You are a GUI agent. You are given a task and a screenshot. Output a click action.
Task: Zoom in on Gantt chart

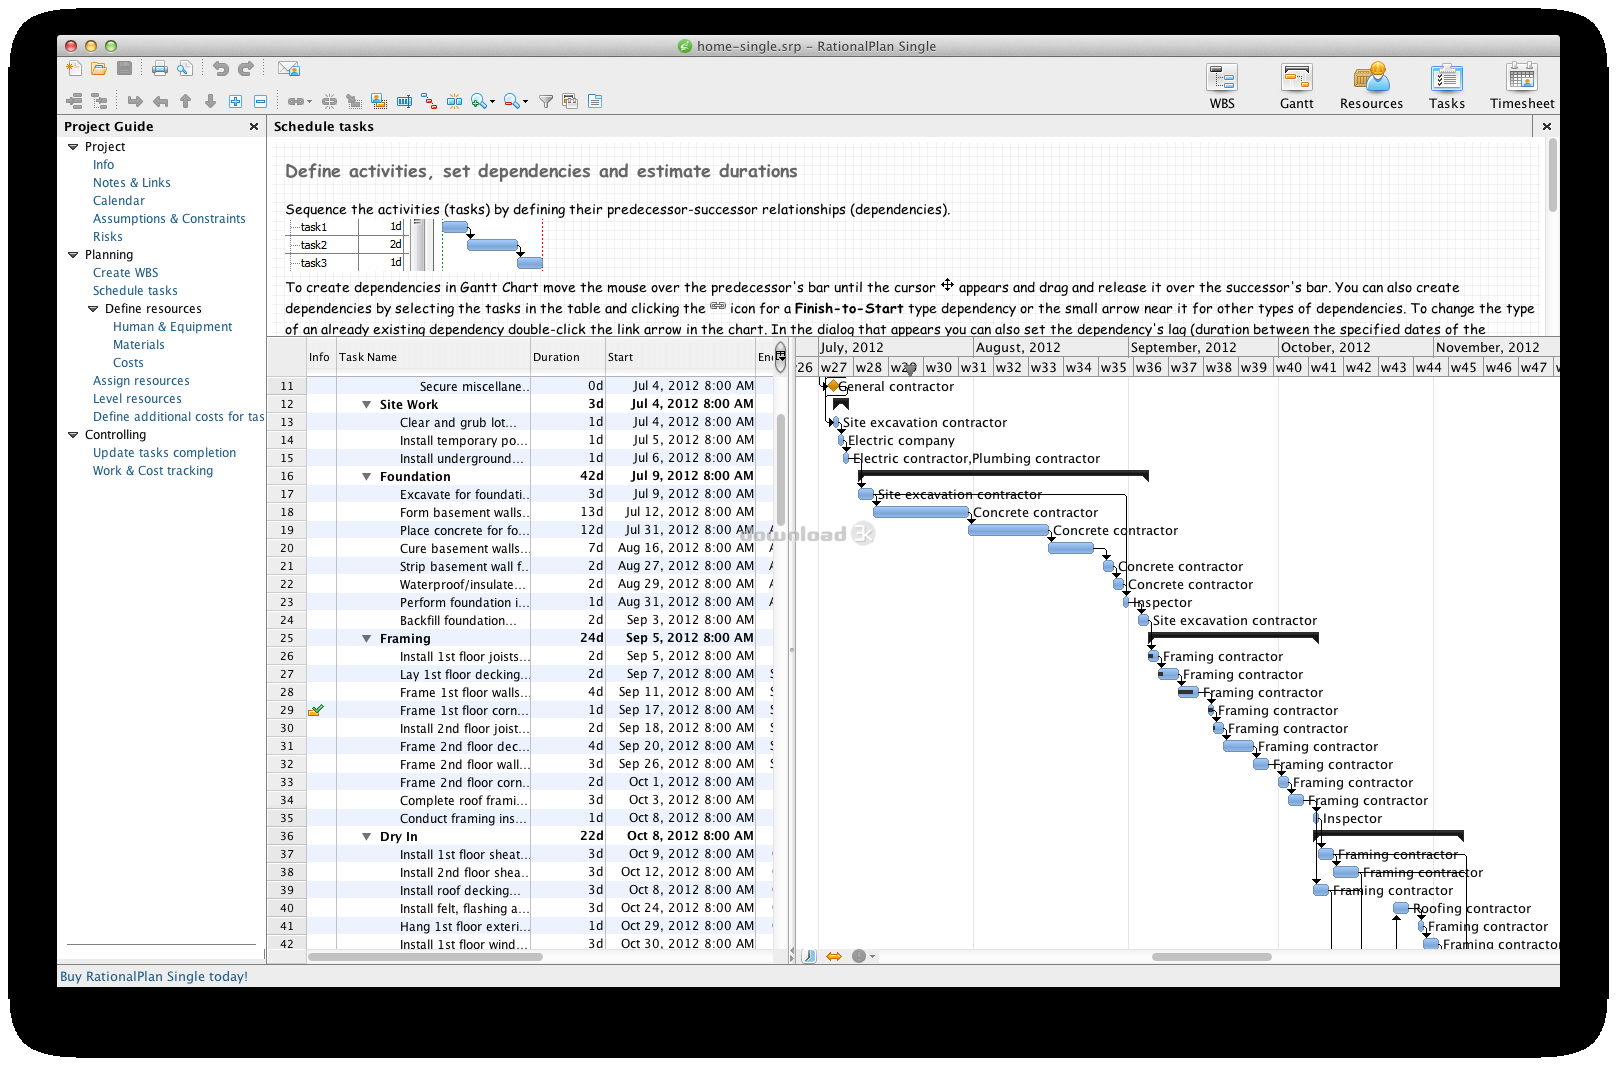pyautogui.click(x=479, y=101)
